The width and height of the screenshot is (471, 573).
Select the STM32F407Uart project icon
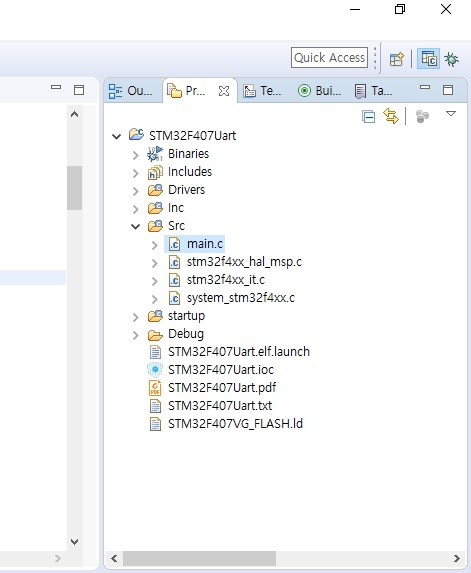(x=136, y=134)
